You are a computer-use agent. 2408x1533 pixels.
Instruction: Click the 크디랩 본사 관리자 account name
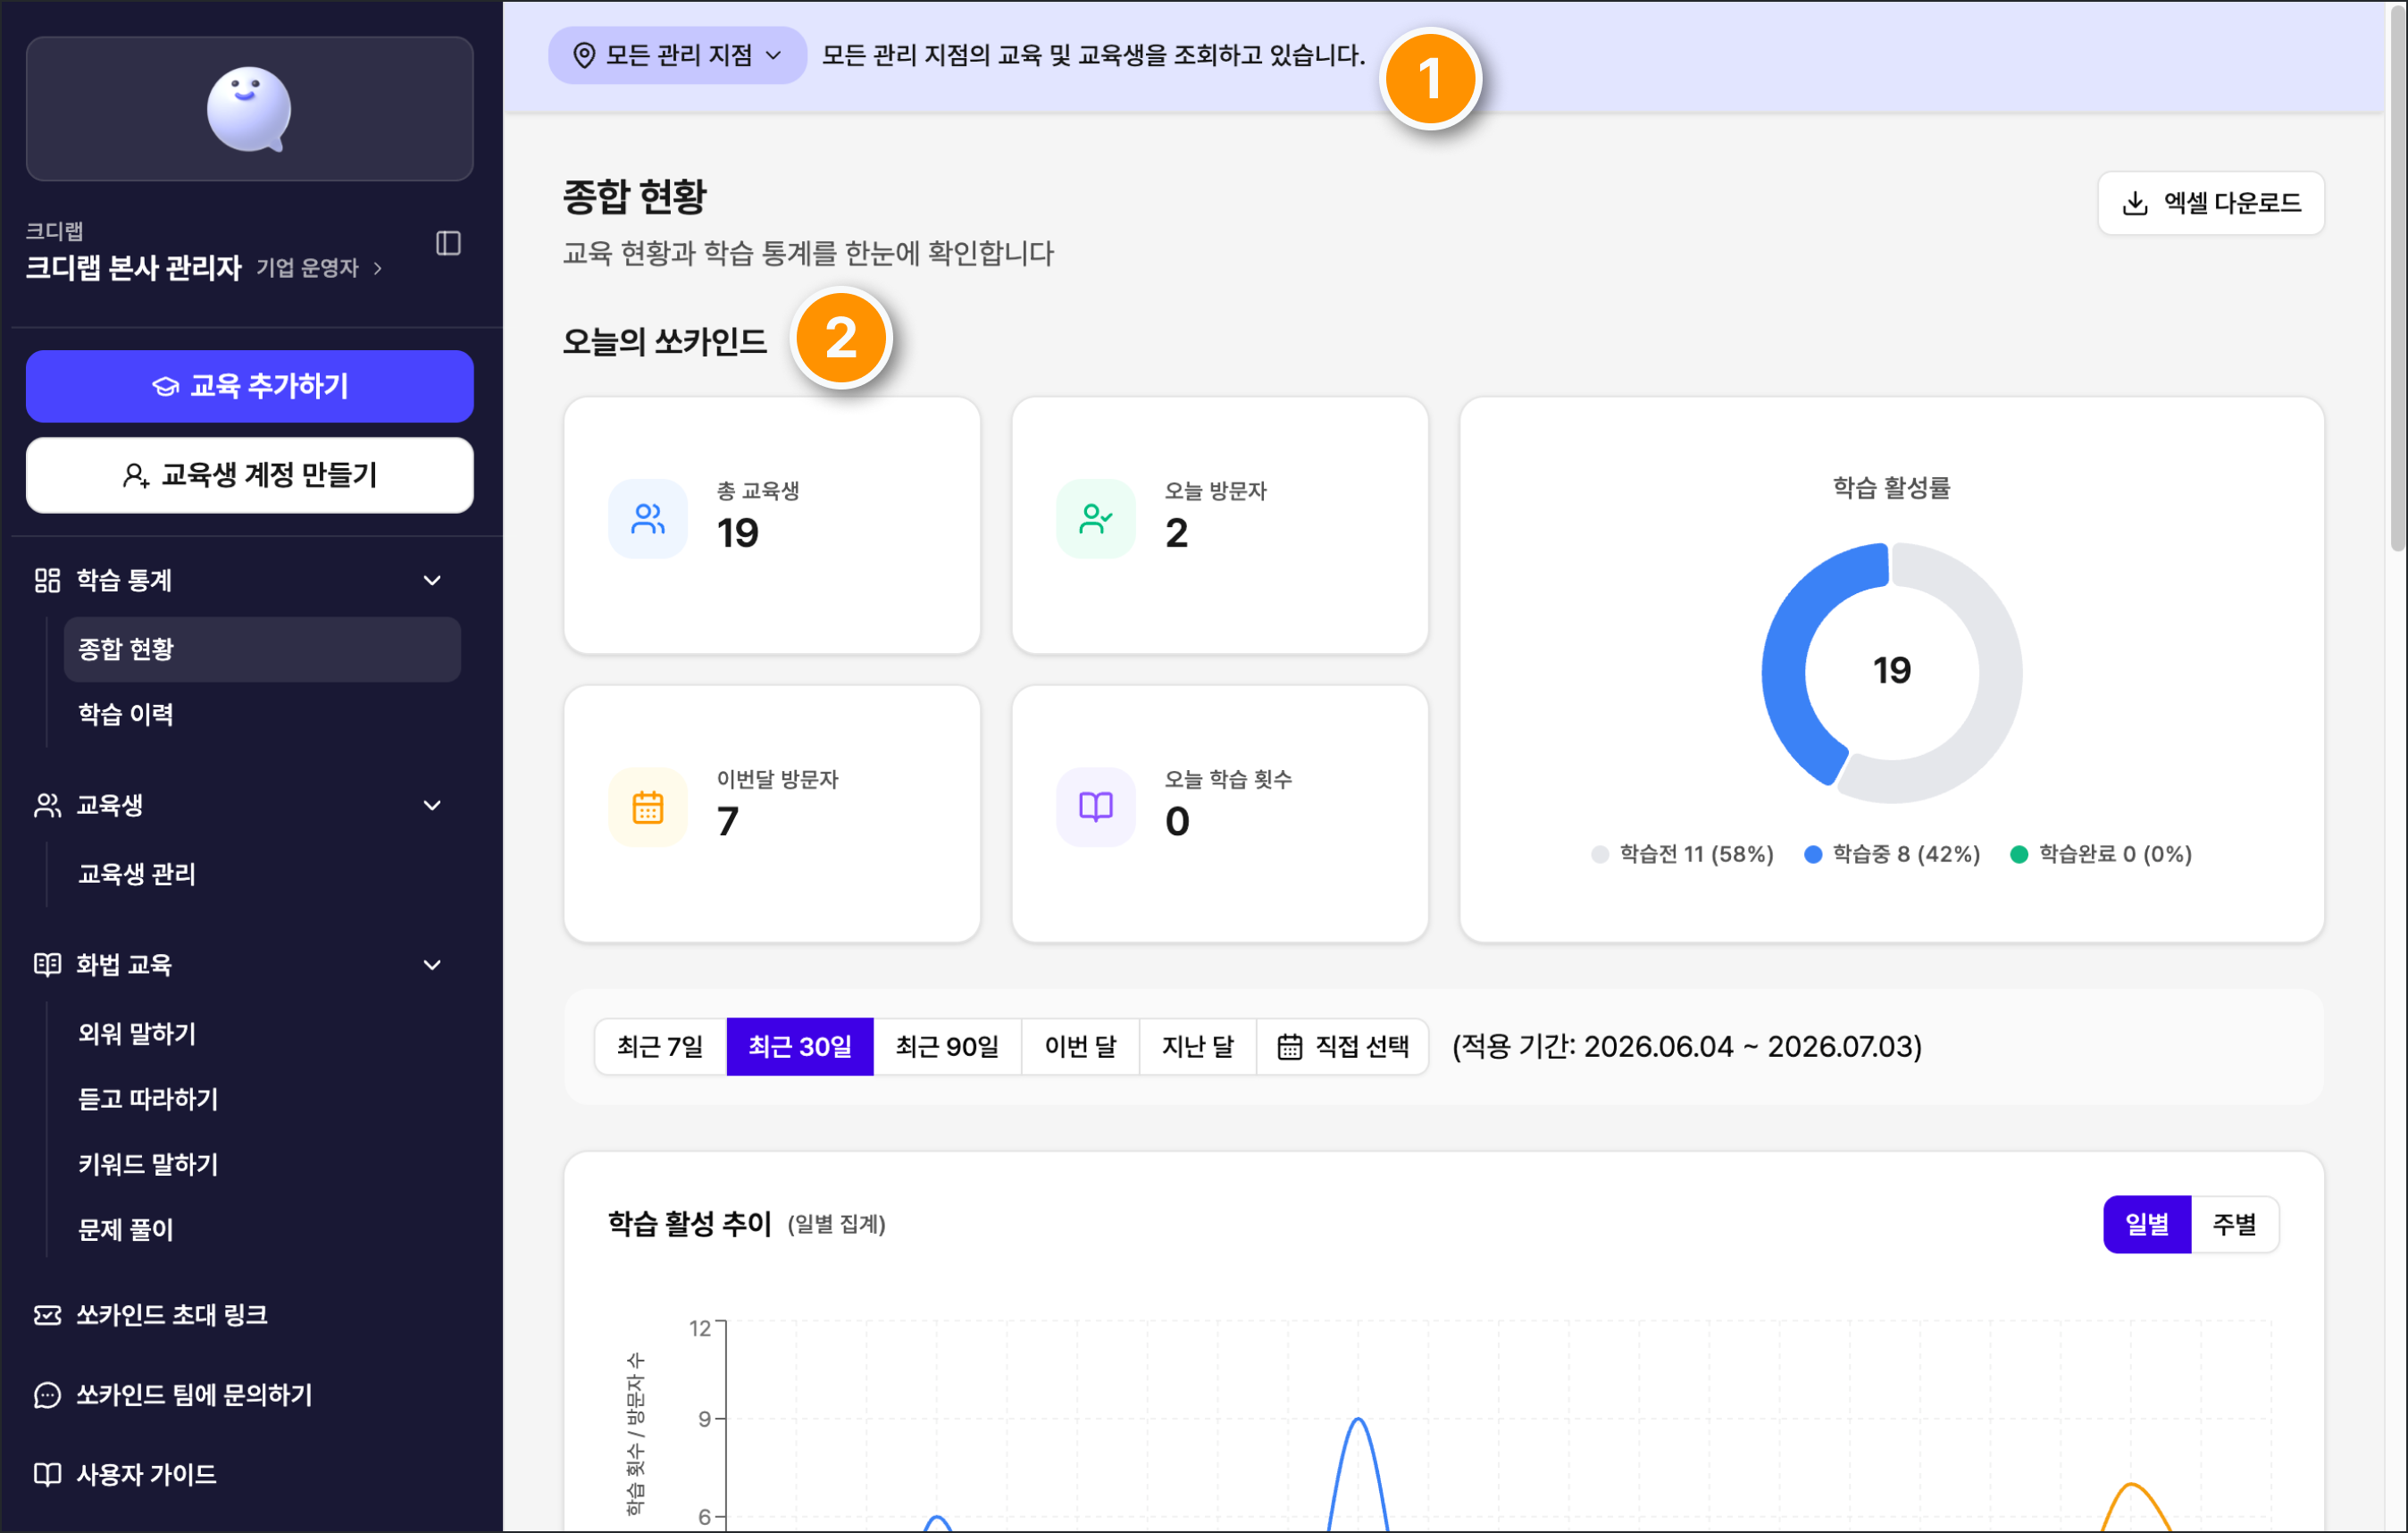(133, 268)
